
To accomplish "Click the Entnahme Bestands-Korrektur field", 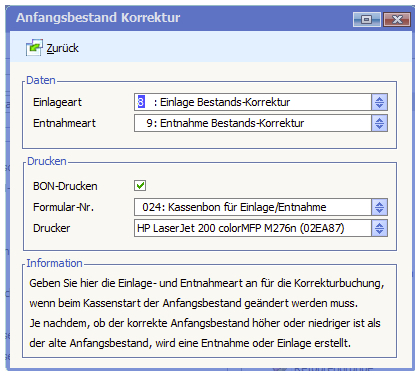I will pos(253,123).
